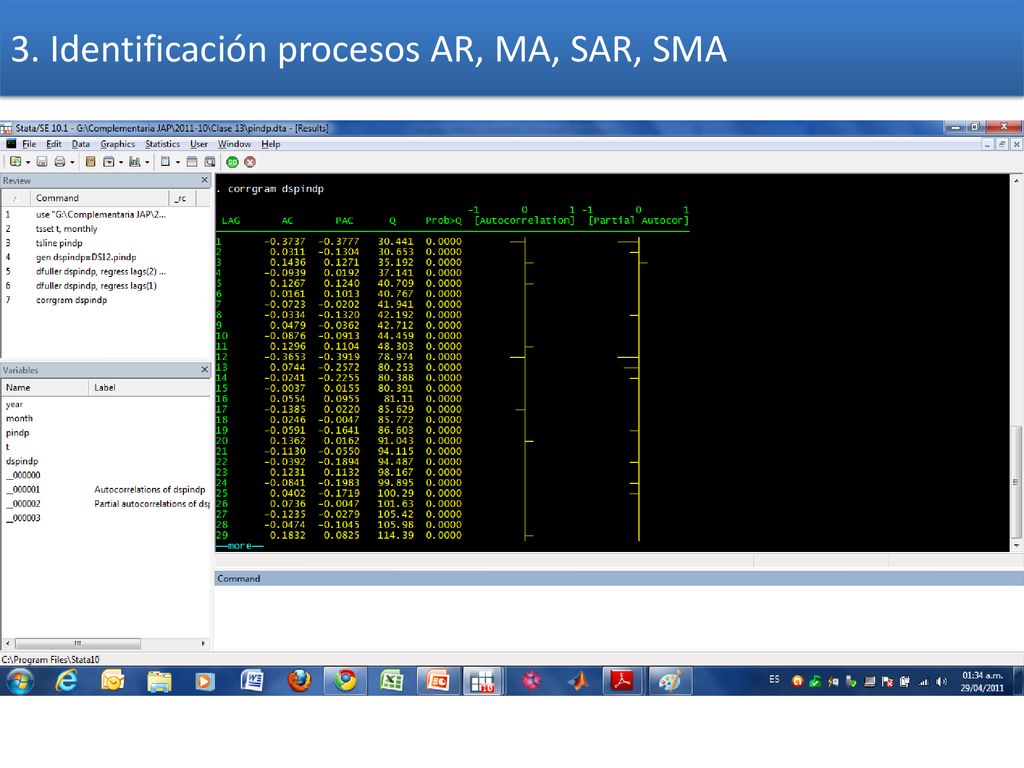Open the Graphics menu
Screen dimensions: 1024x768
[118, 144]
